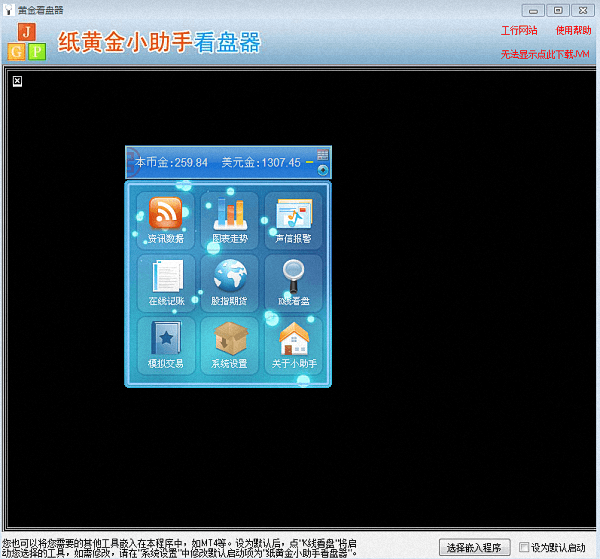Open 模拟交易 star book icon
The image size is (600, 559).
165,345
